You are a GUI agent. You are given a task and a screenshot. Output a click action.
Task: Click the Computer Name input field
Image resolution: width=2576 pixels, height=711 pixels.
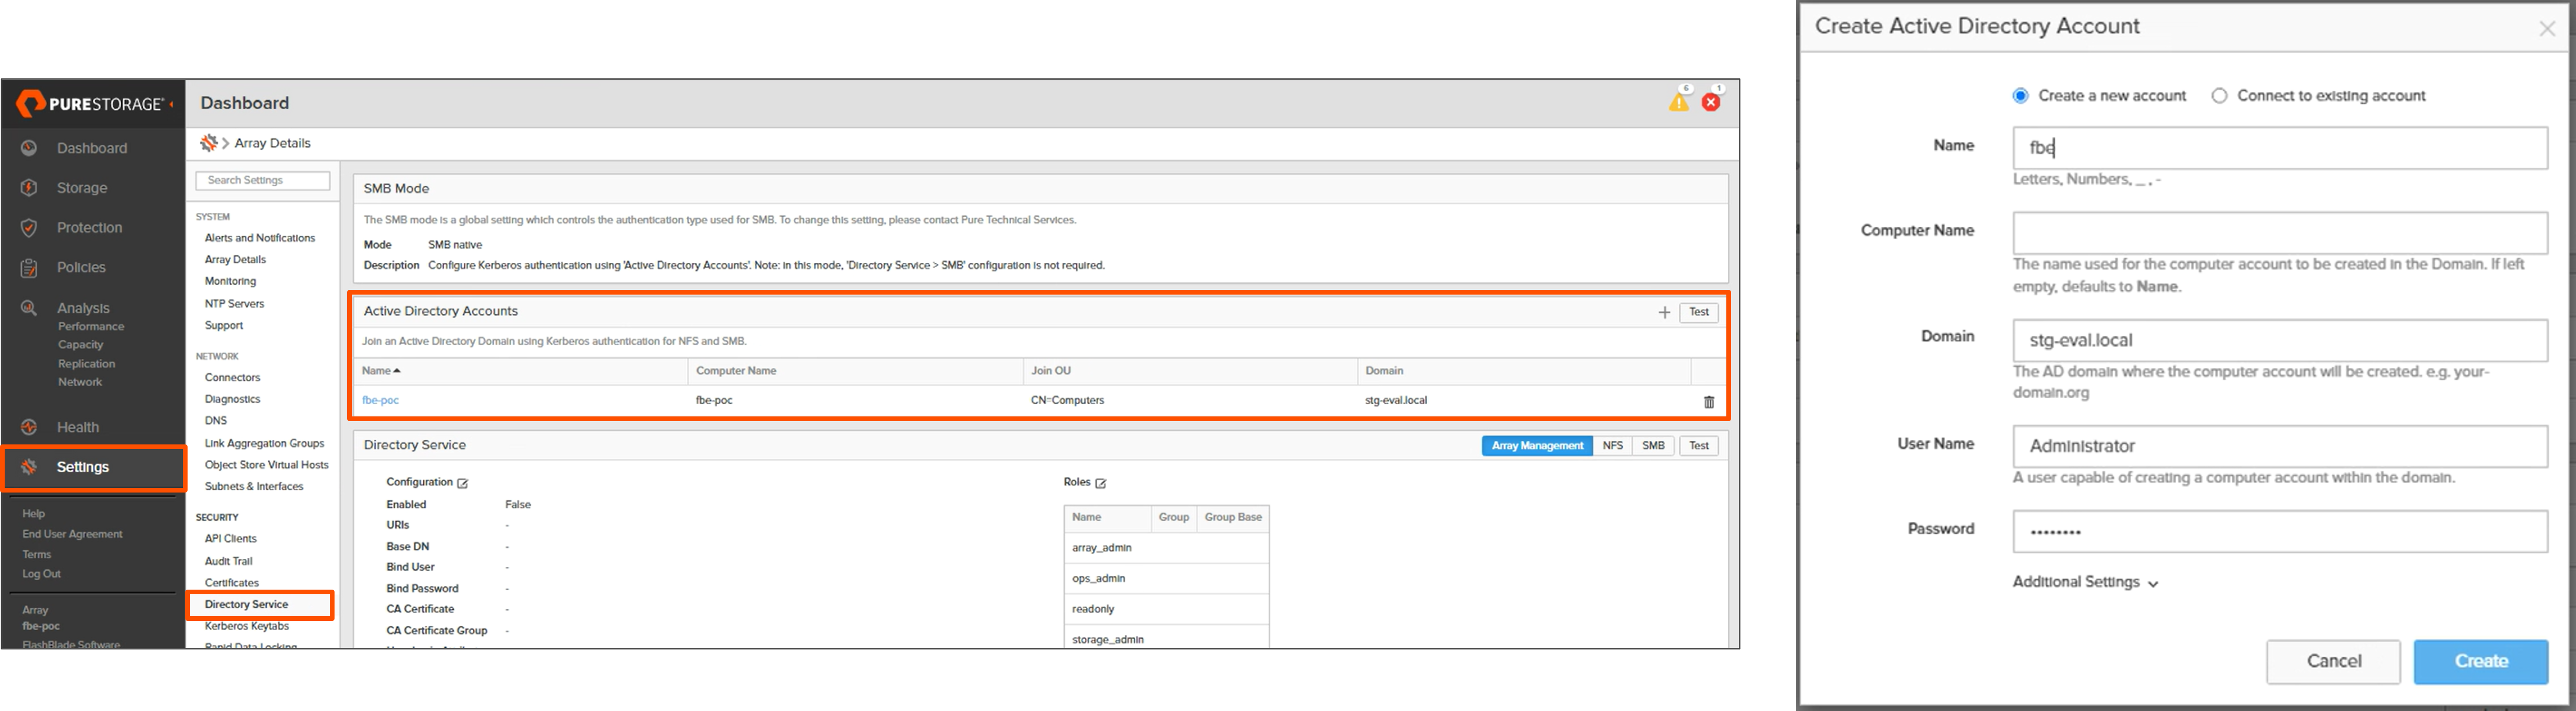click(x=2280, y=233)
